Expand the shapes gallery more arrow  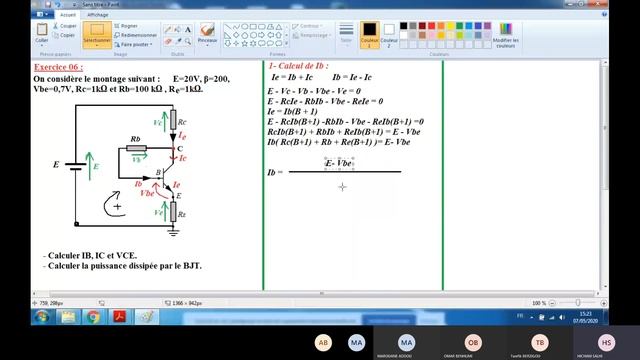coord(287,43)
